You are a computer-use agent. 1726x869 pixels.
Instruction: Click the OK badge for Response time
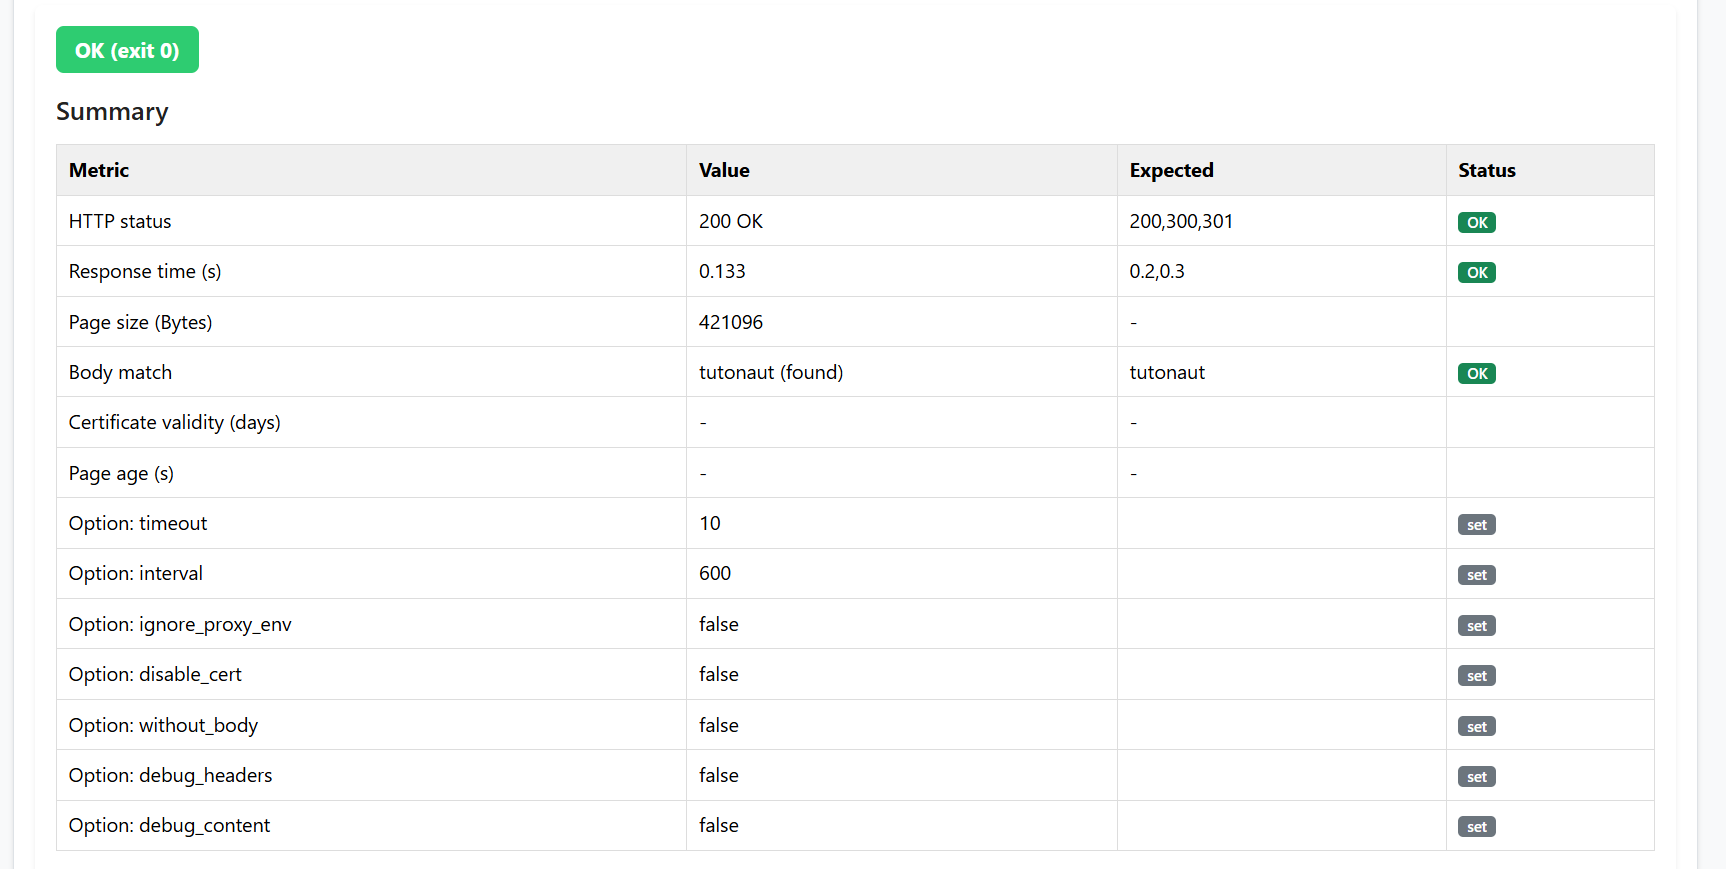tap(1476, 273)
